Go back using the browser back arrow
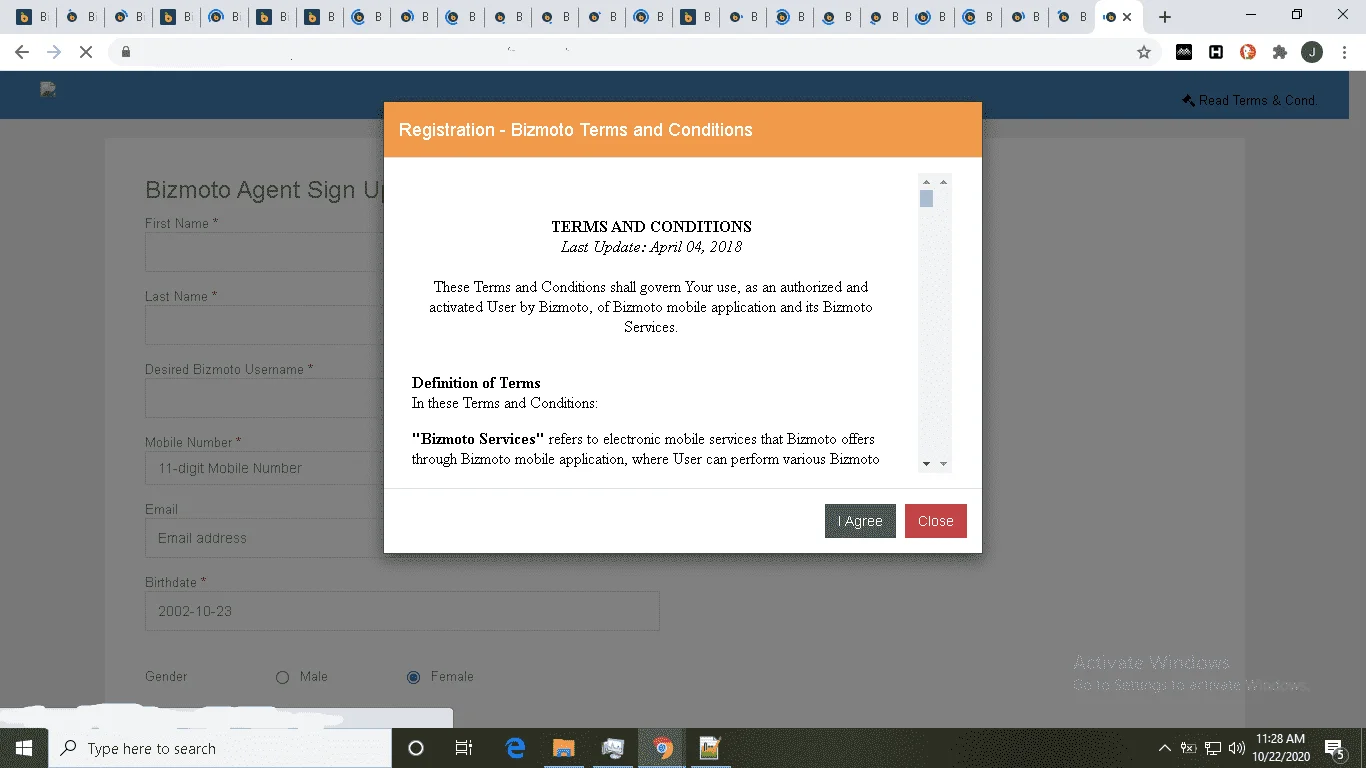Image resolution: width=1366 pixels, height=768 pixels. (x=22, y=52)
